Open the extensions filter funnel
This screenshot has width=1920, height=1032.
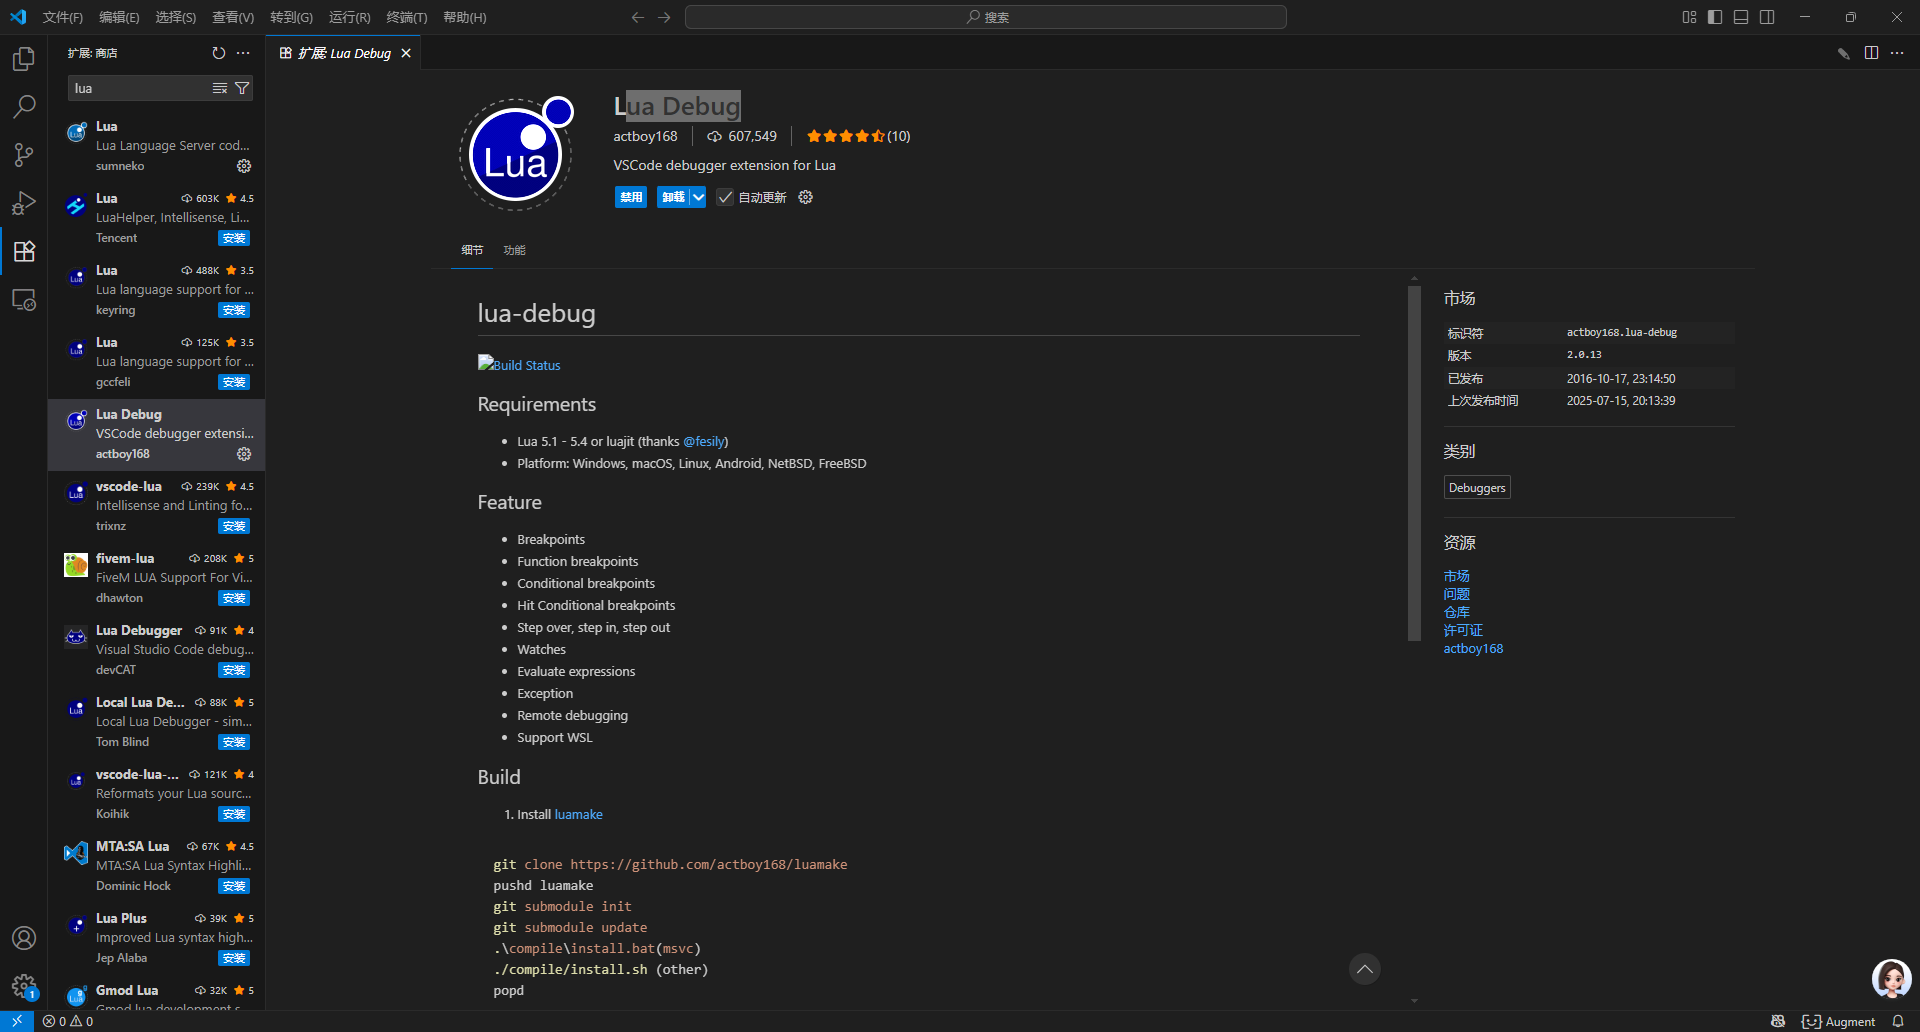pos(242,88)
